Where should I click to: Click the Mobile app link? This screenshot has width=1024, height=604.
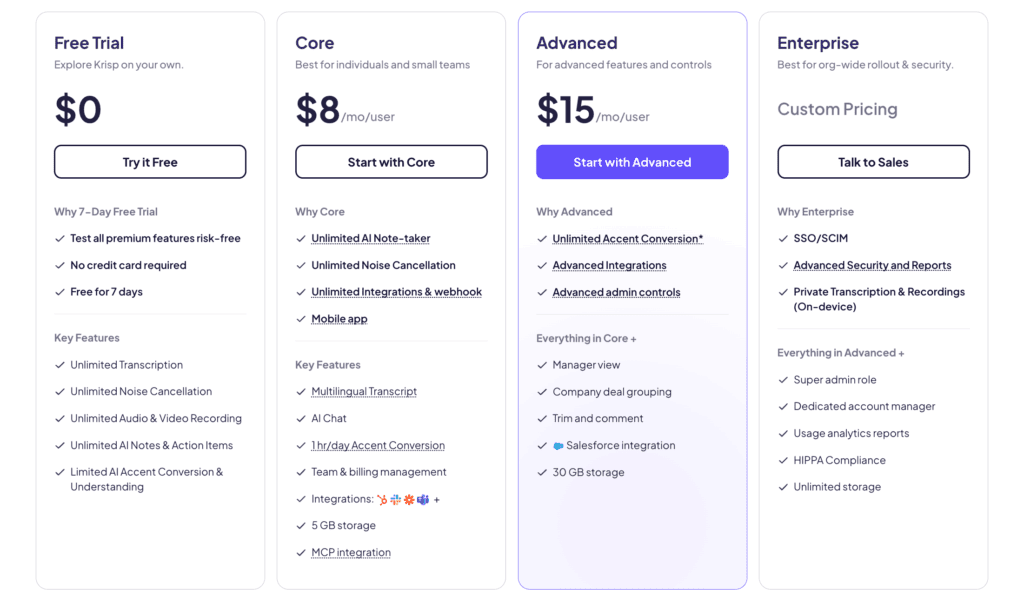pos(339,319)
